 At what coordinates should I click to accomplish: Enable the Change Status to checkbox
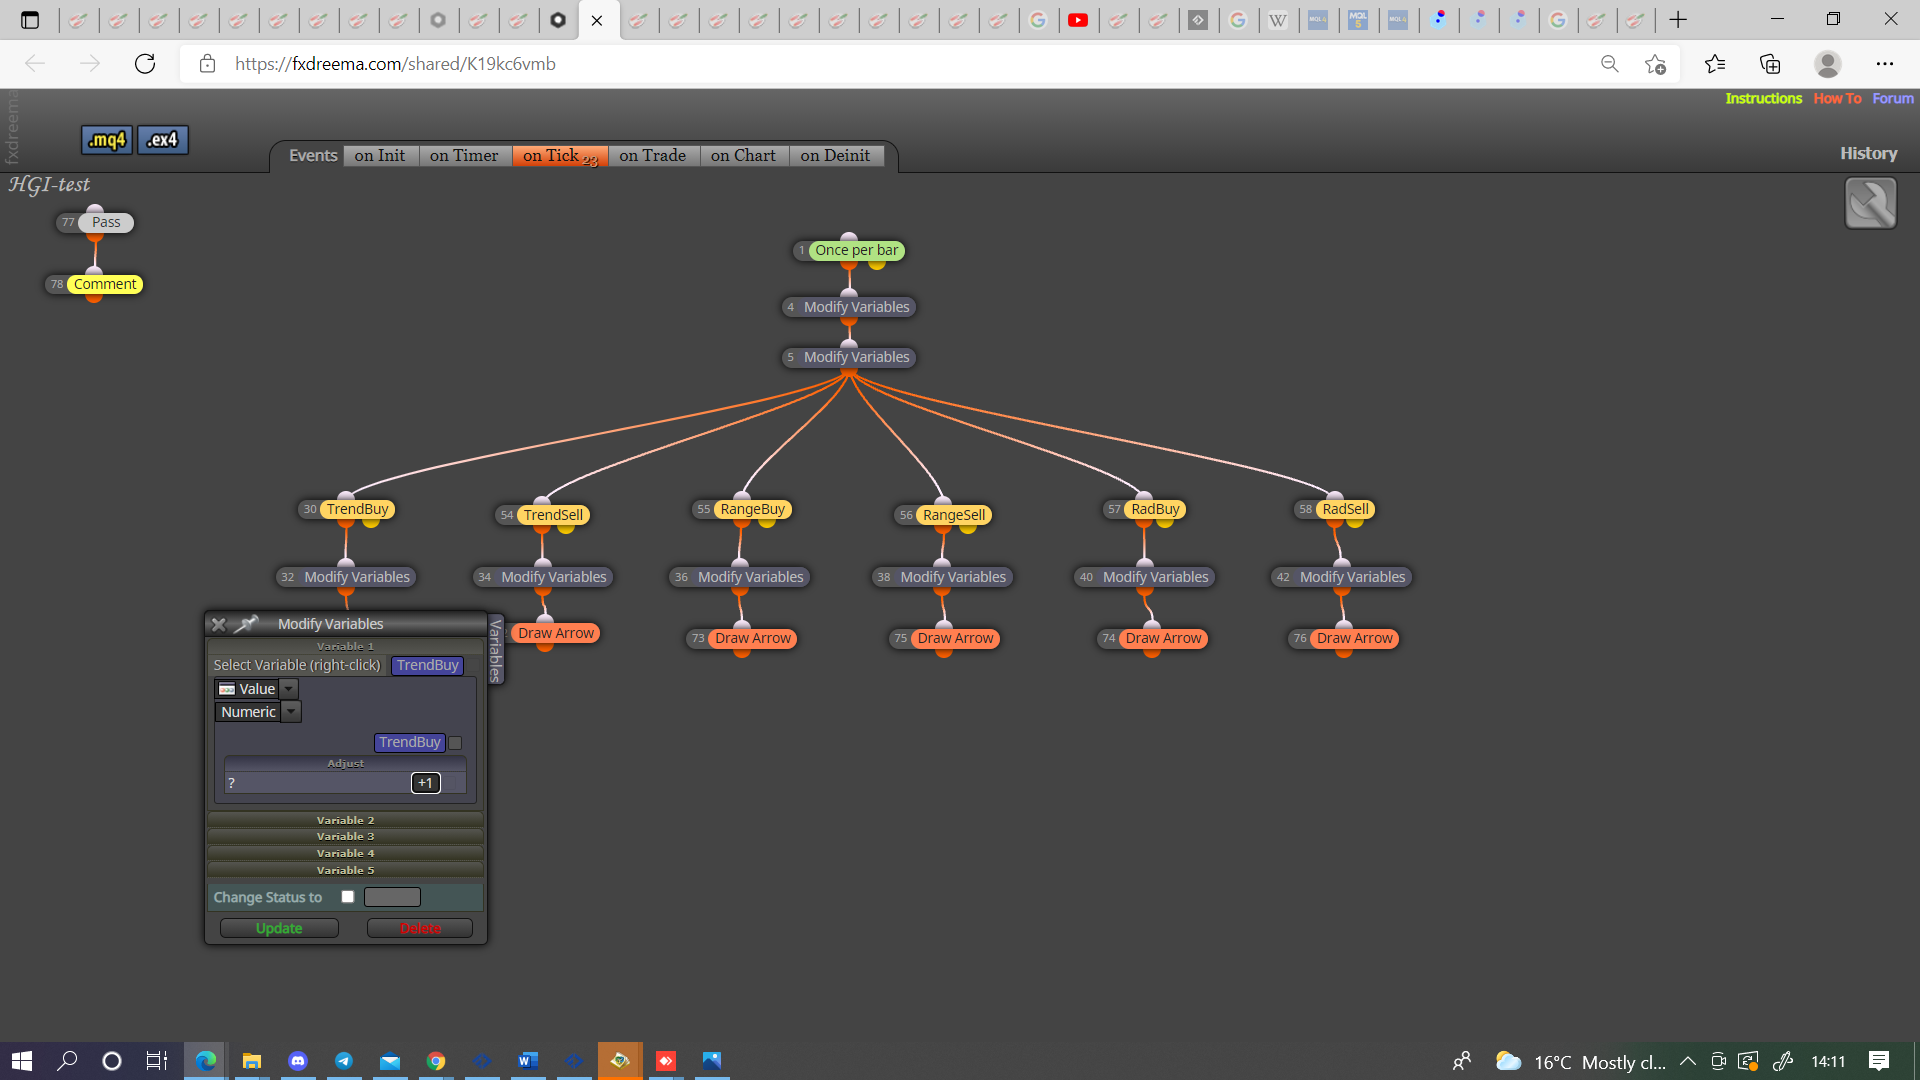tap(348, 897)
